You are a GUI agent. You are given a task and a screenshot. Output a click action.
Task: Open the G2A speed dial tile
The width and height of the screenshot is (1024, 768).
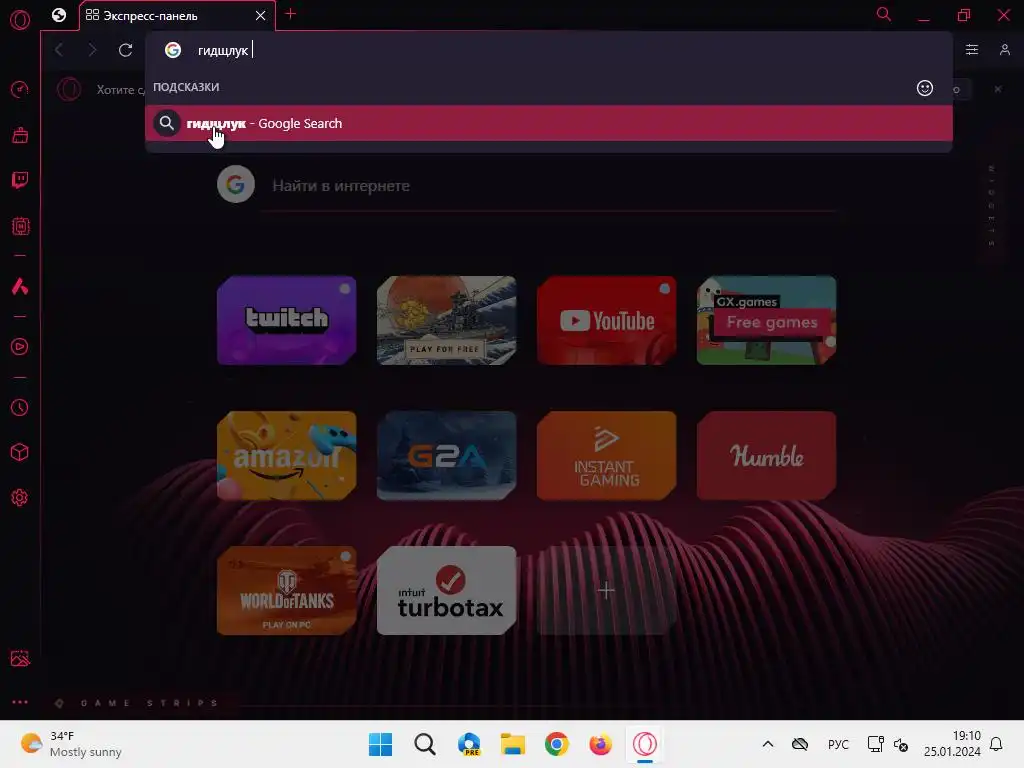(x=447, y=455)
